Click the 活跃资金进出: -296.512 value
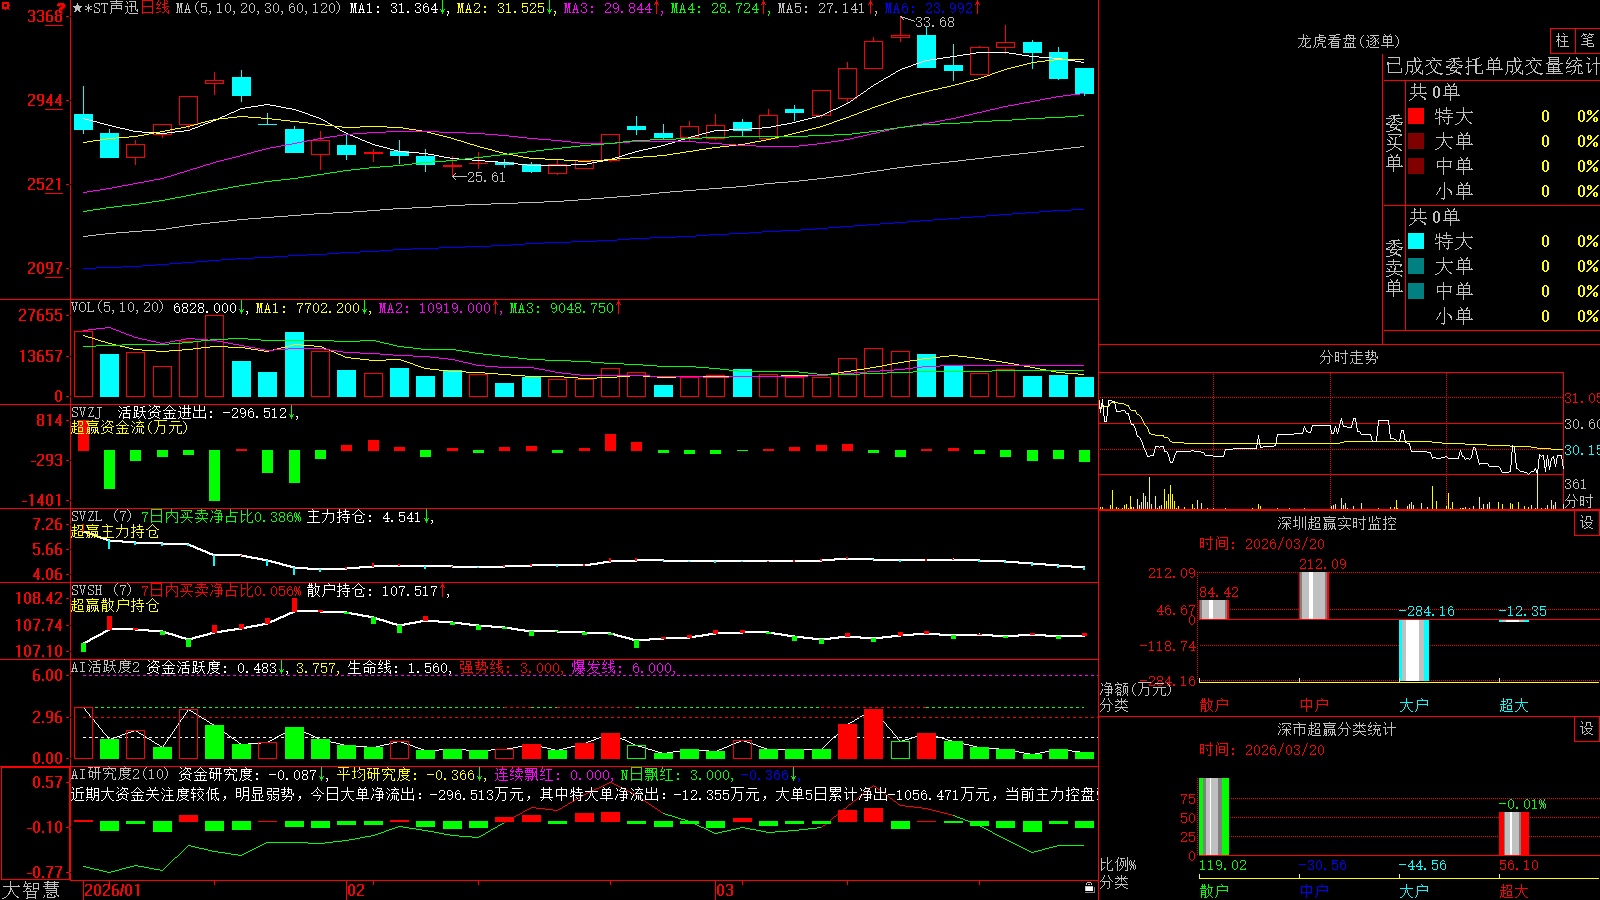 click(207, 412)
